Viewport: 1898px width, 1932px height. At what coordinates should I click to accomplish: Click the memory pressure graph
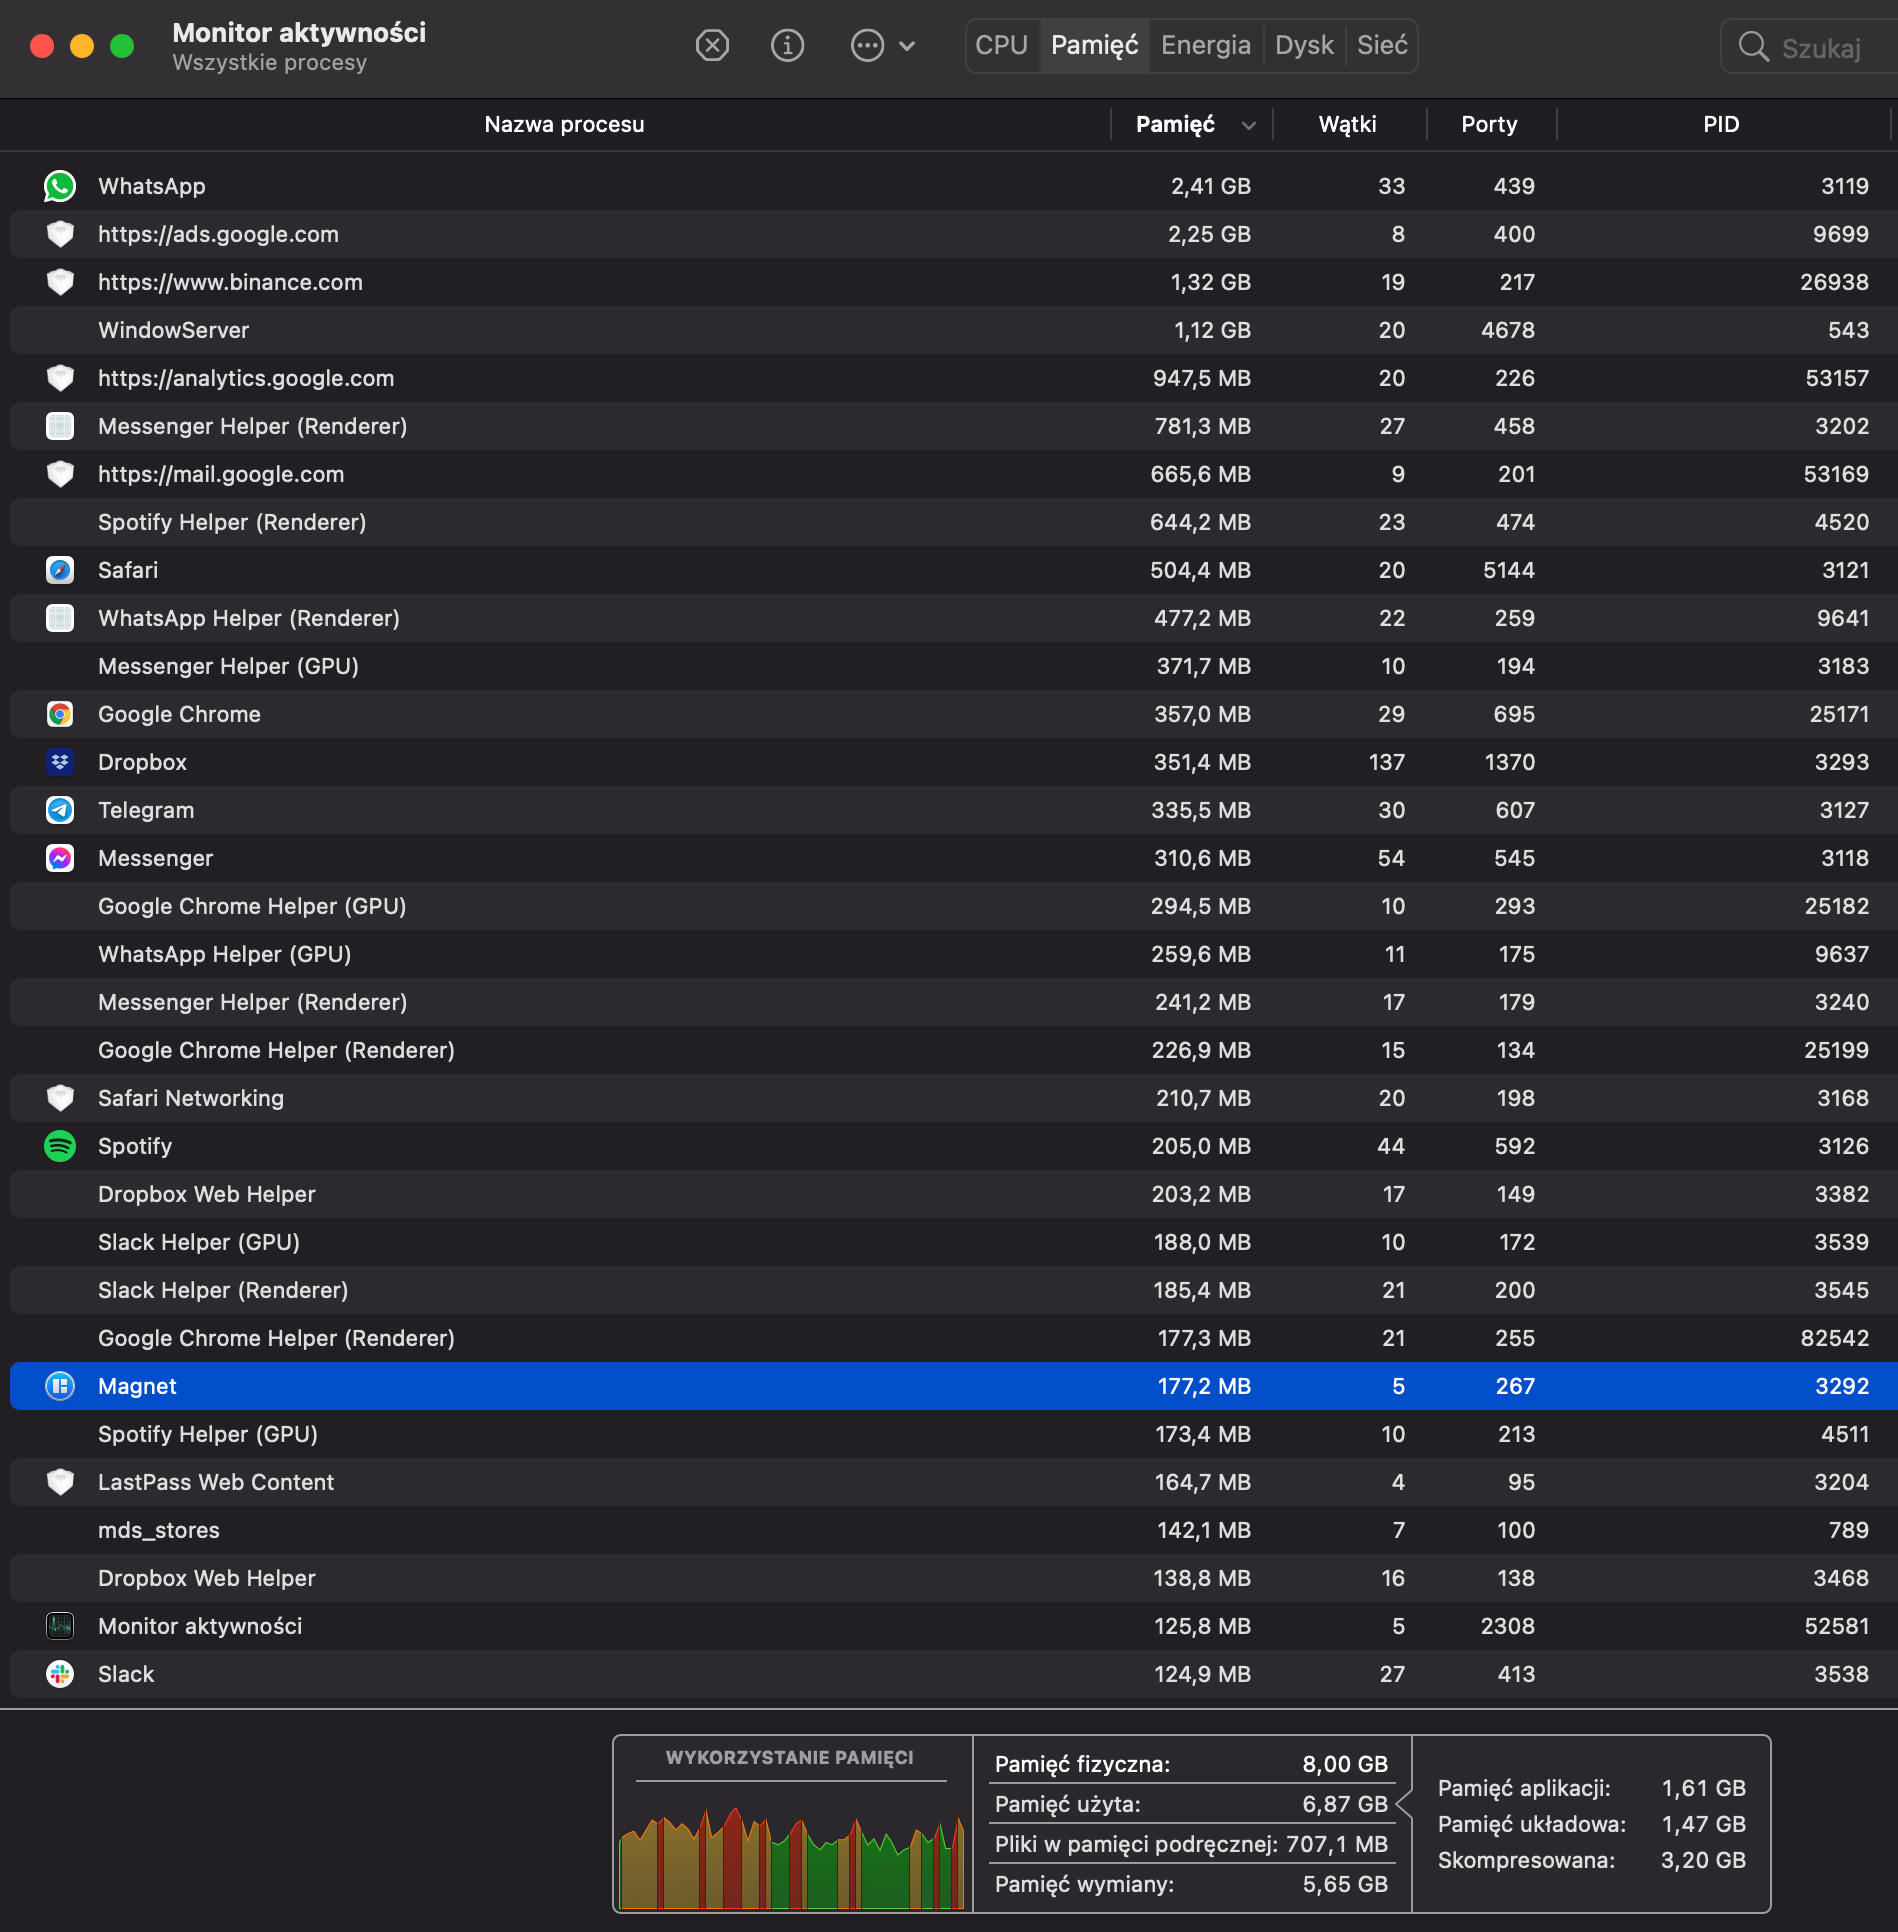[791, 1859]
